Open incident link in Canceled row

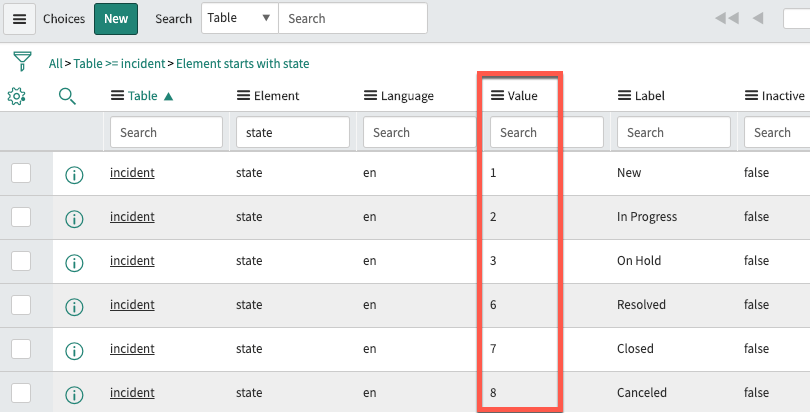132,392
